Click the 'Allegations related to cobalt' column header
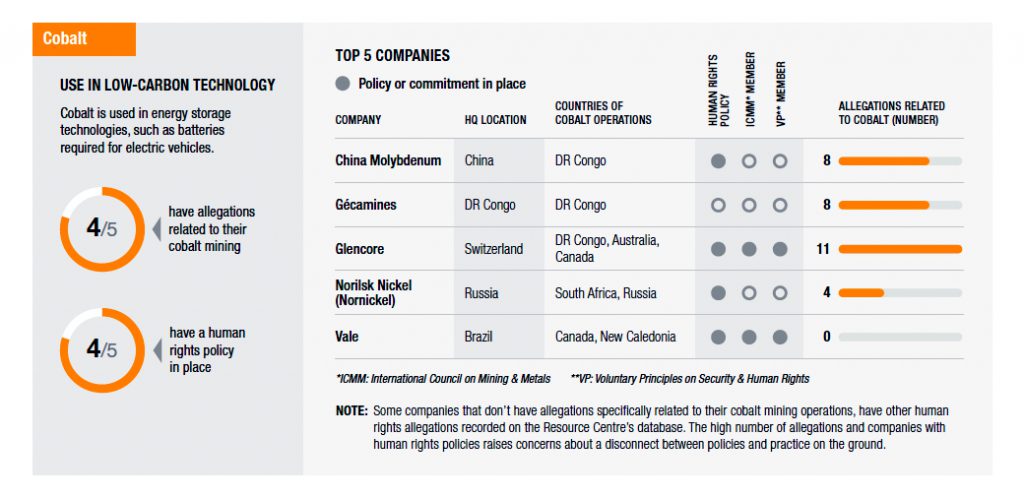Viewport: 1024px width, 498px height. tap(891, 113)
